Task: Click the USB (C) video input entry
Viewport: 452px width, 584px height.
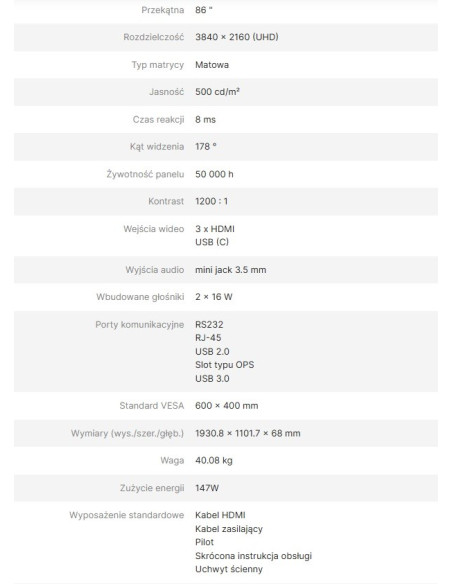Action: click(212, 242)
